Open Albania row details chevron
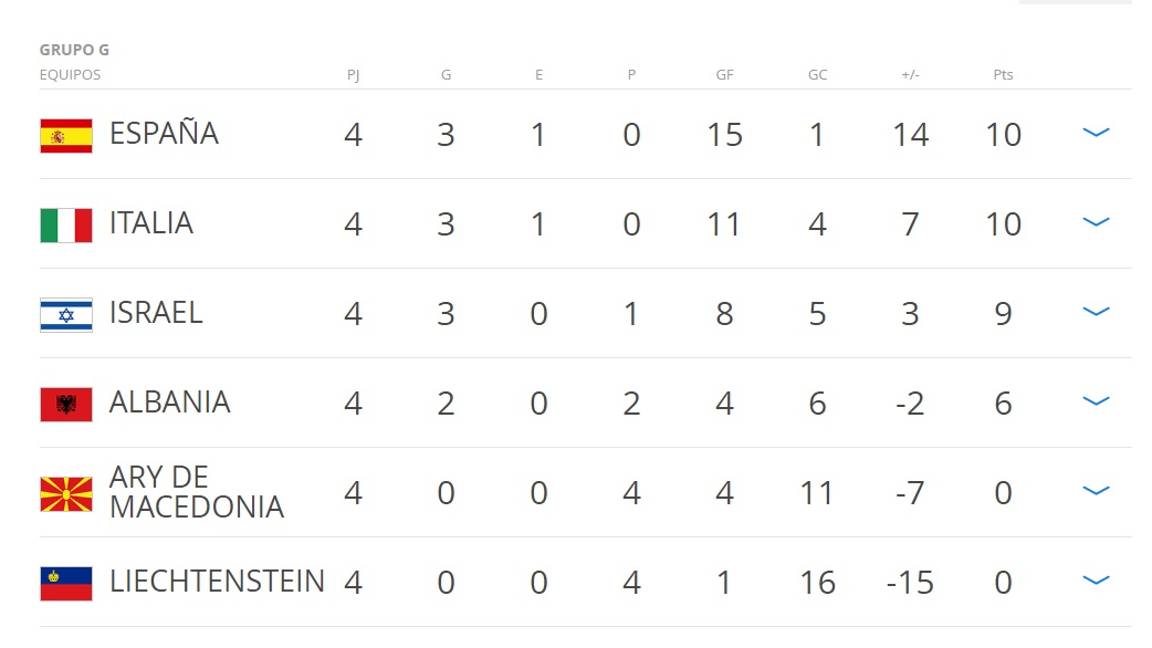This screenshot has height=648, width=1152. coord(1096,401)
